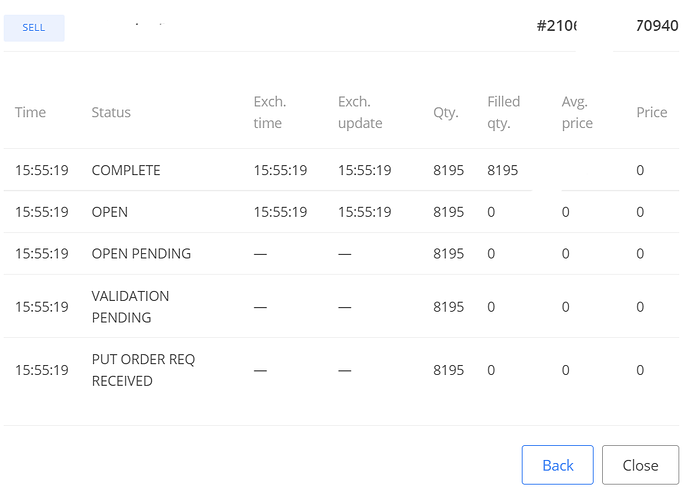Click filled qty 8195 in COMPLETE row
687x500 pixels.
click(x=503, y=170)
